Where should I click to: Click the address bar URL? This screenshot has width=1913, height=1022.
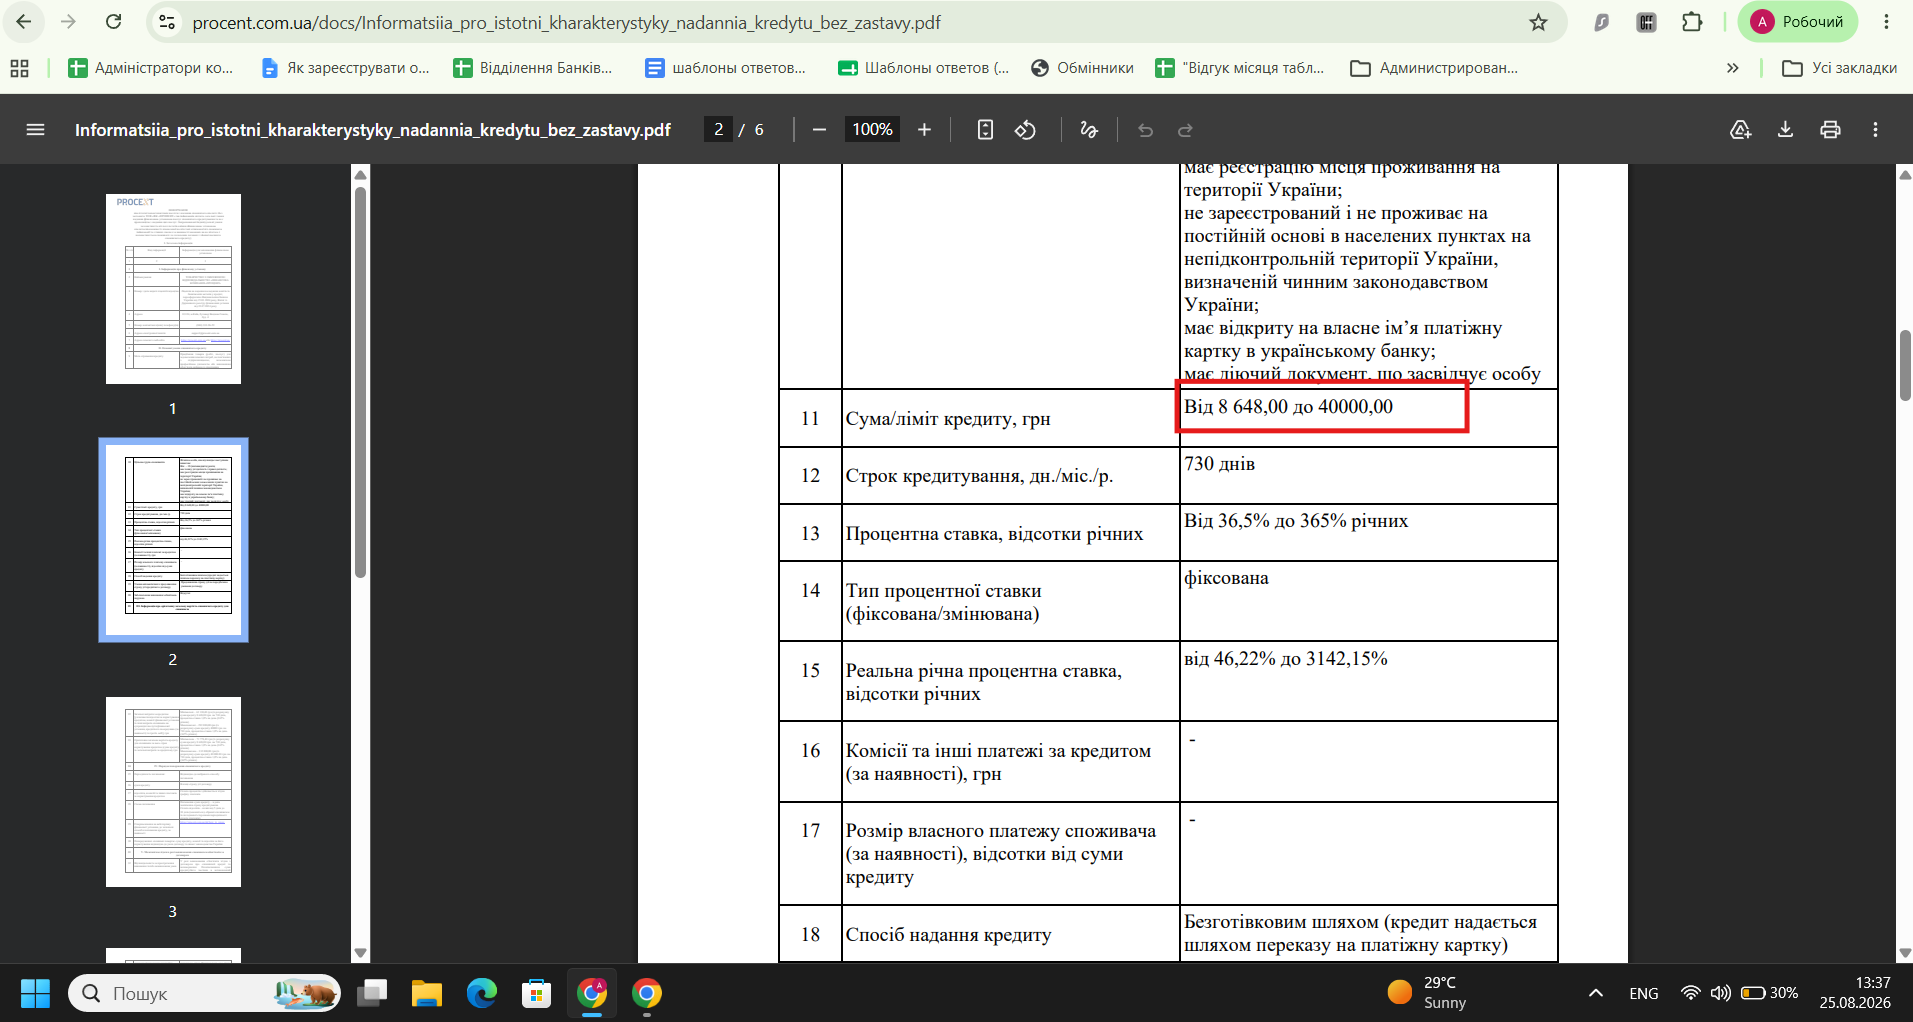point(566,22)
